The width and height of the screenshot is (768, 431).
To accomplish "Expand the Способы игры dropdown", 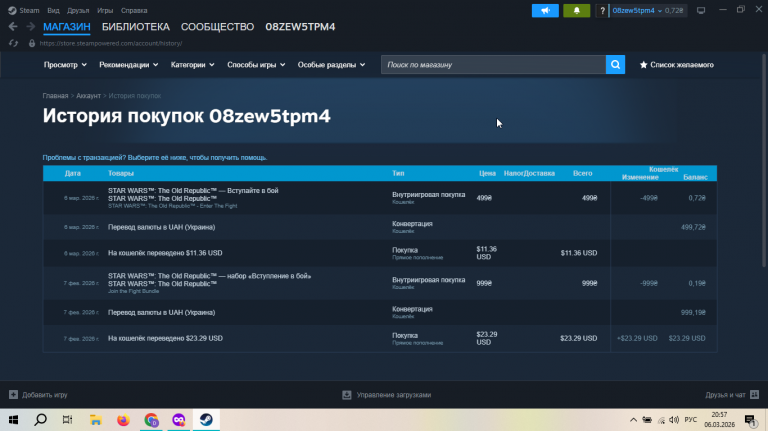I will [x=256, y=65].
